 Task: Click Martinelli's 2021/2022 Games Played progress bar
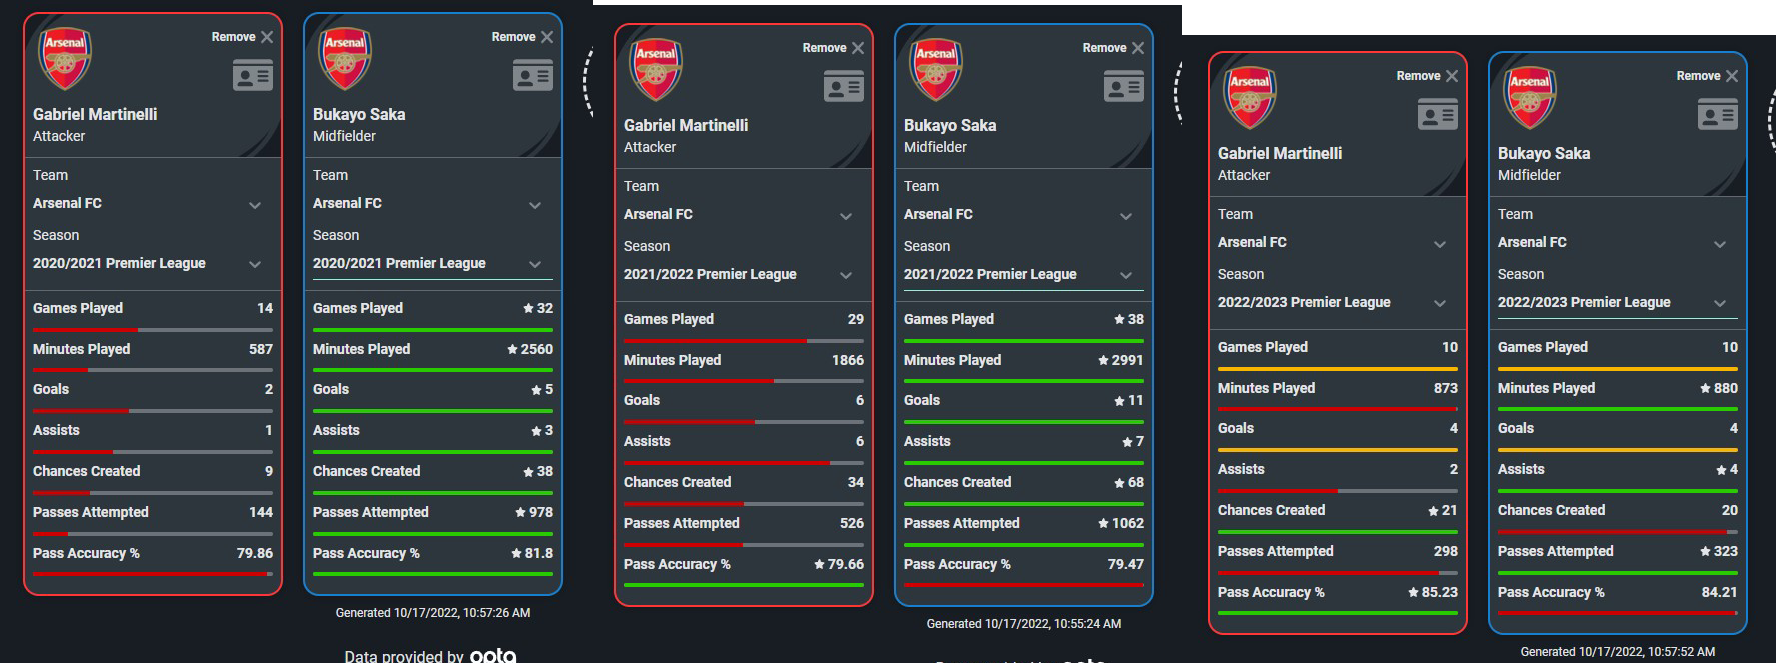click(x=744, y=341)
